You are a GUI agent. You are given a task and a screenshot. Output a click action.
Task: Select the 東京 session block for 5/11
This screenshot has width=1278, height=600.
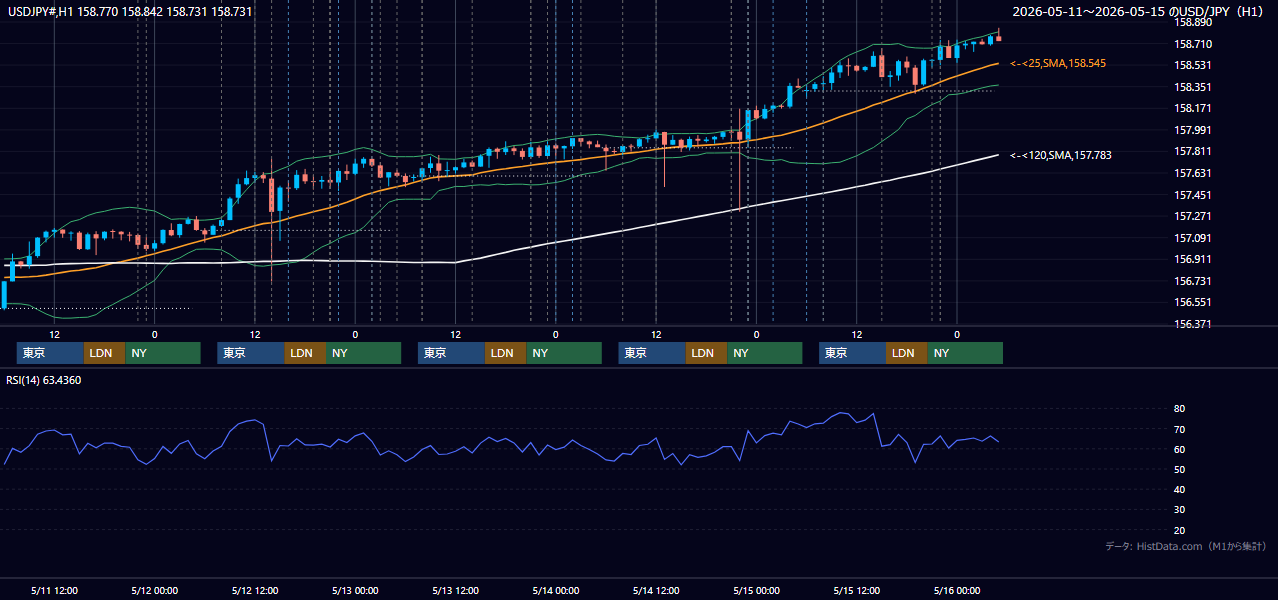pyautogui.click(x=50, y=353)
